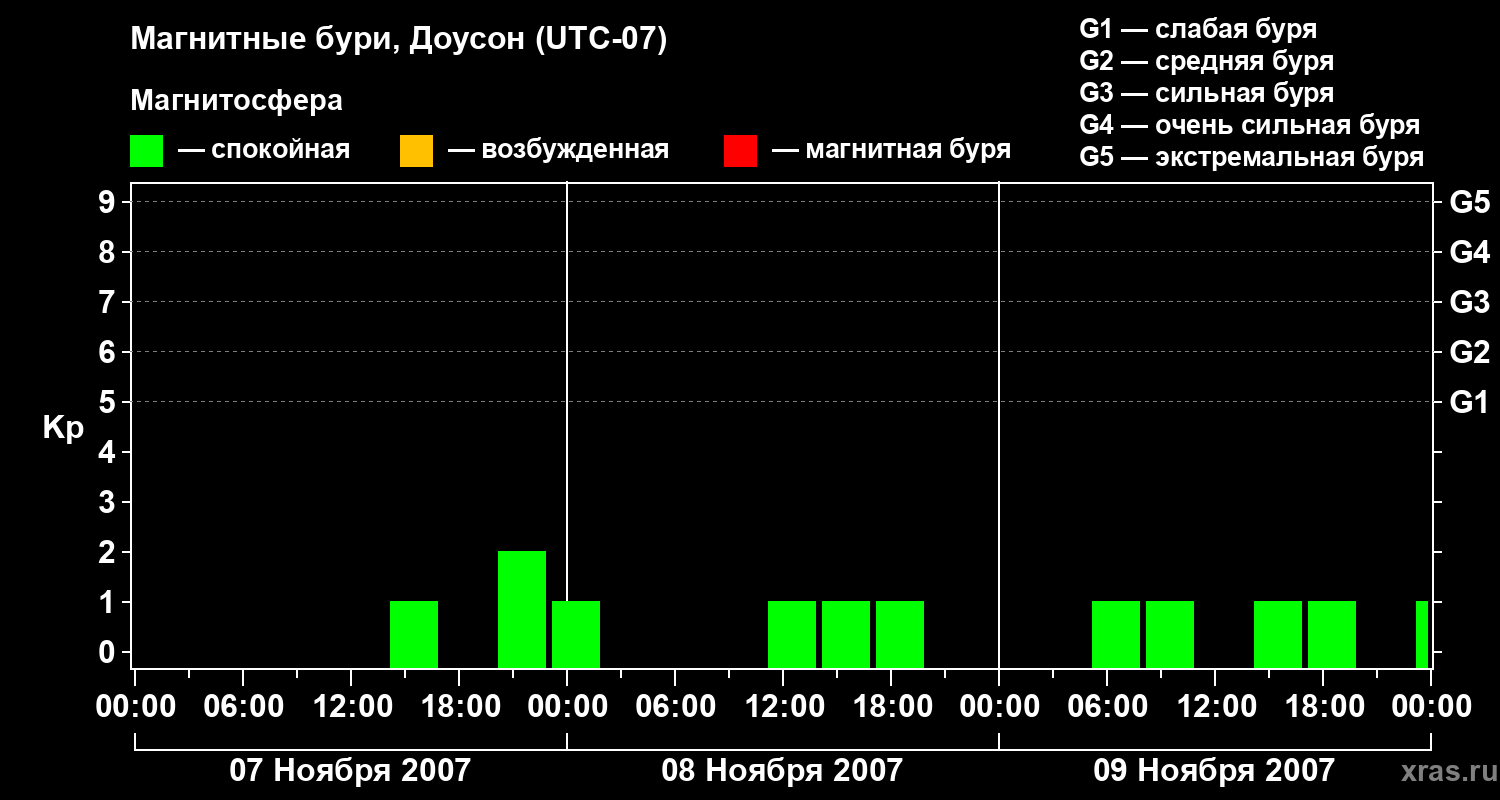This screenshot has height=800, width=1500.
Task: Click the 18:00 time label above 08 Ноября
Action: (x=892, y=707)
